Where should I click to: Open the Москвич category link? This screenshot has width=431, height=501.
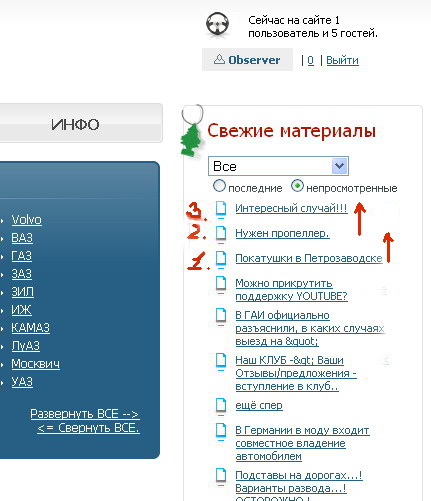pos(36,364)
